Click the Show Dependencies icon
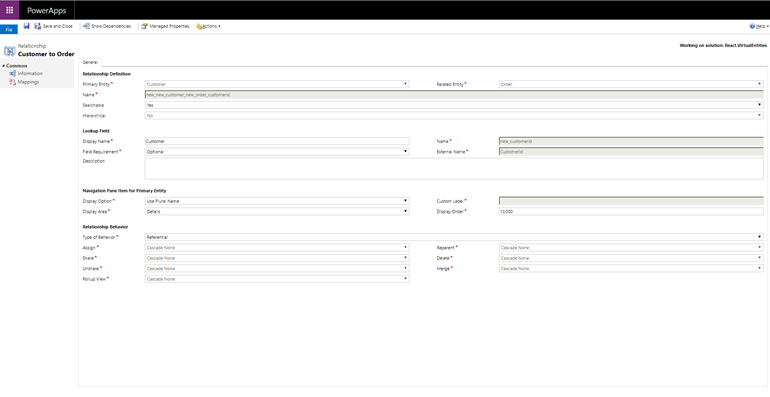This screenshot has height=397, width=770. [86, 26]
